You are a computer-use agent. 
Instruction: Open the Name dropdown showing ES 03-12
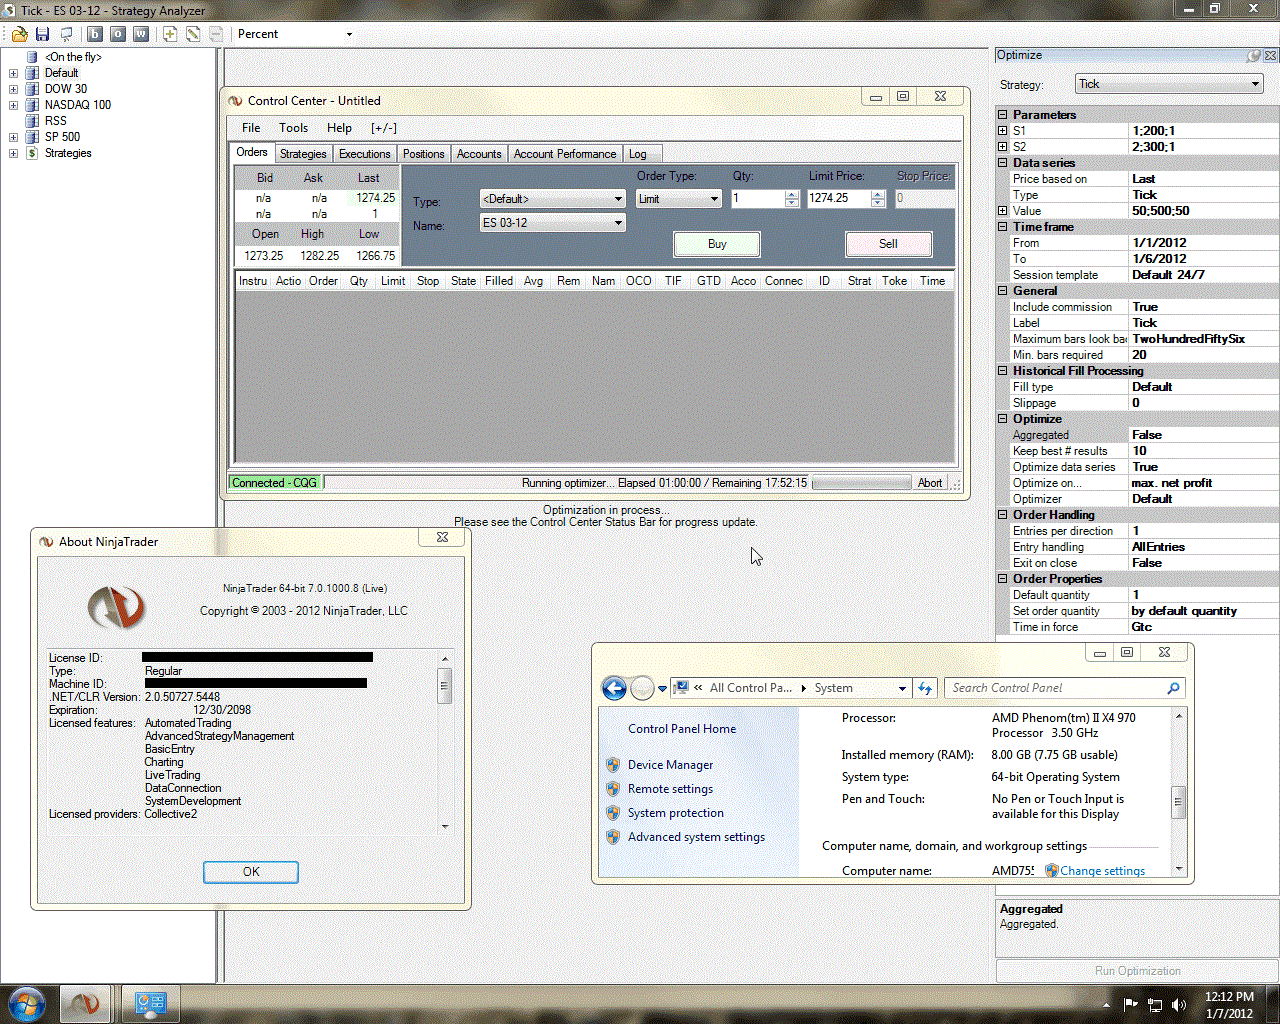coord(553,223)
